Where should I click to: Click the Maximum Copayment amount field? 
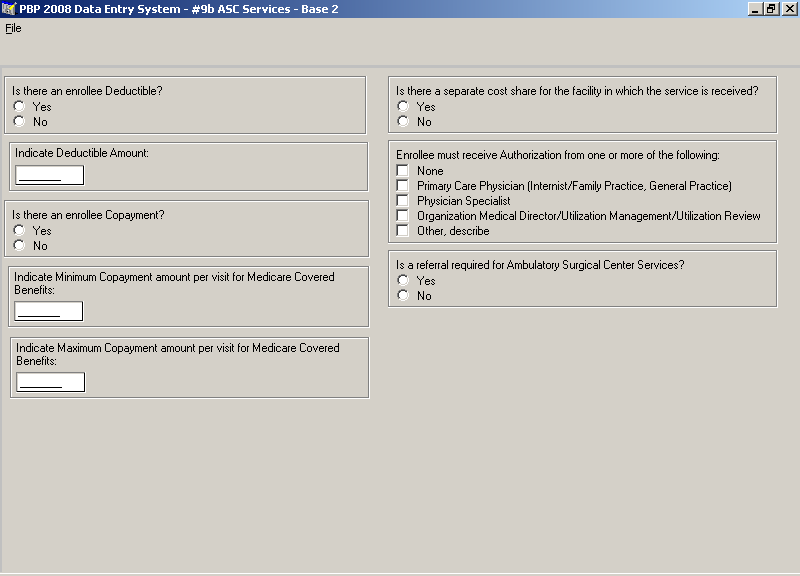click(50, 382)
